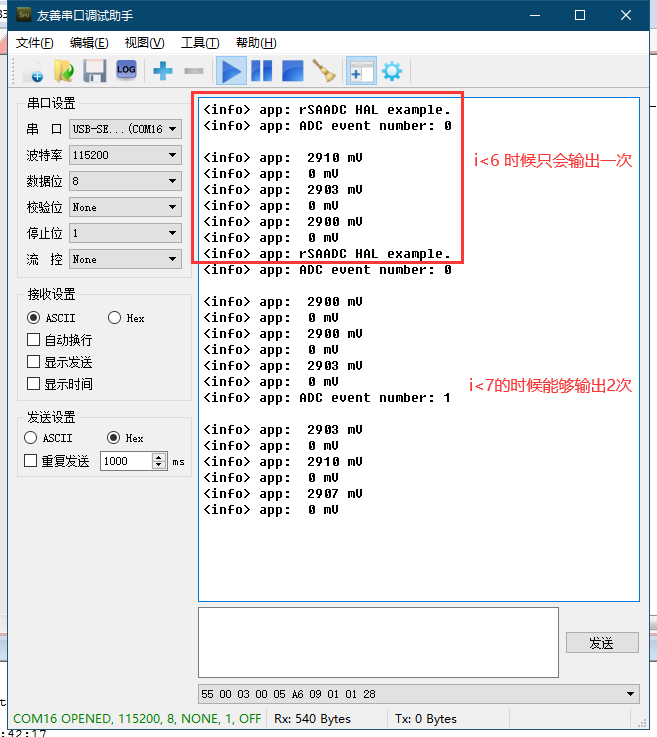This screenshot has height=737, width=657.
Task: Click the blue play start icon
Action: (231, 71)
